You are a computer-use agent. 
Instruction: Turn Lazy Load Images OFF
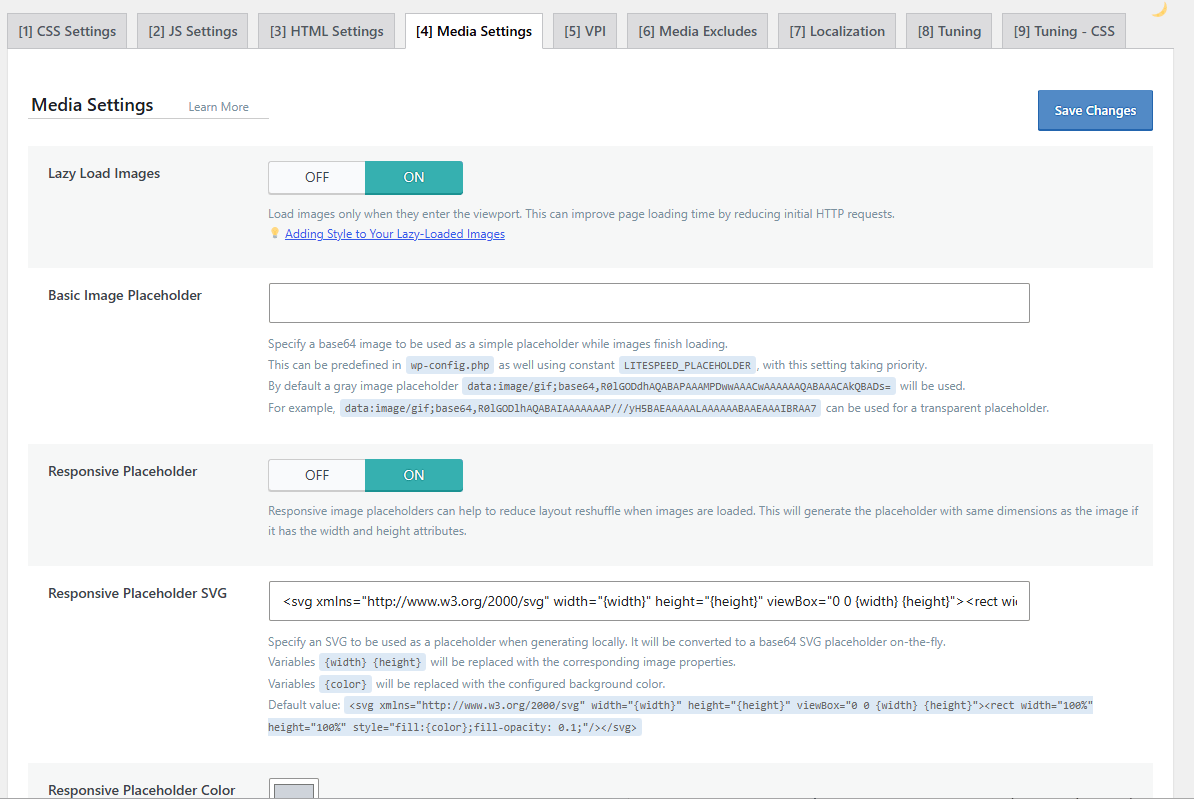[317, 177]
